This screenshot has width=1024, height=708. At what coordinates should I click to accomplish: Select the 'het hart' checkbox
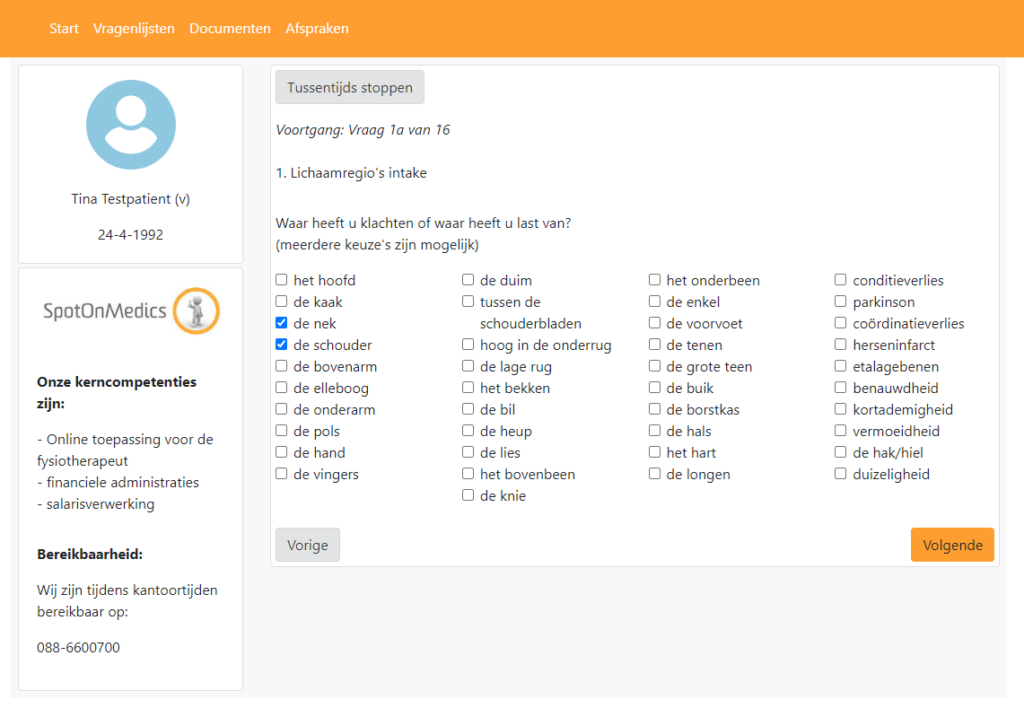coord(655,453)
